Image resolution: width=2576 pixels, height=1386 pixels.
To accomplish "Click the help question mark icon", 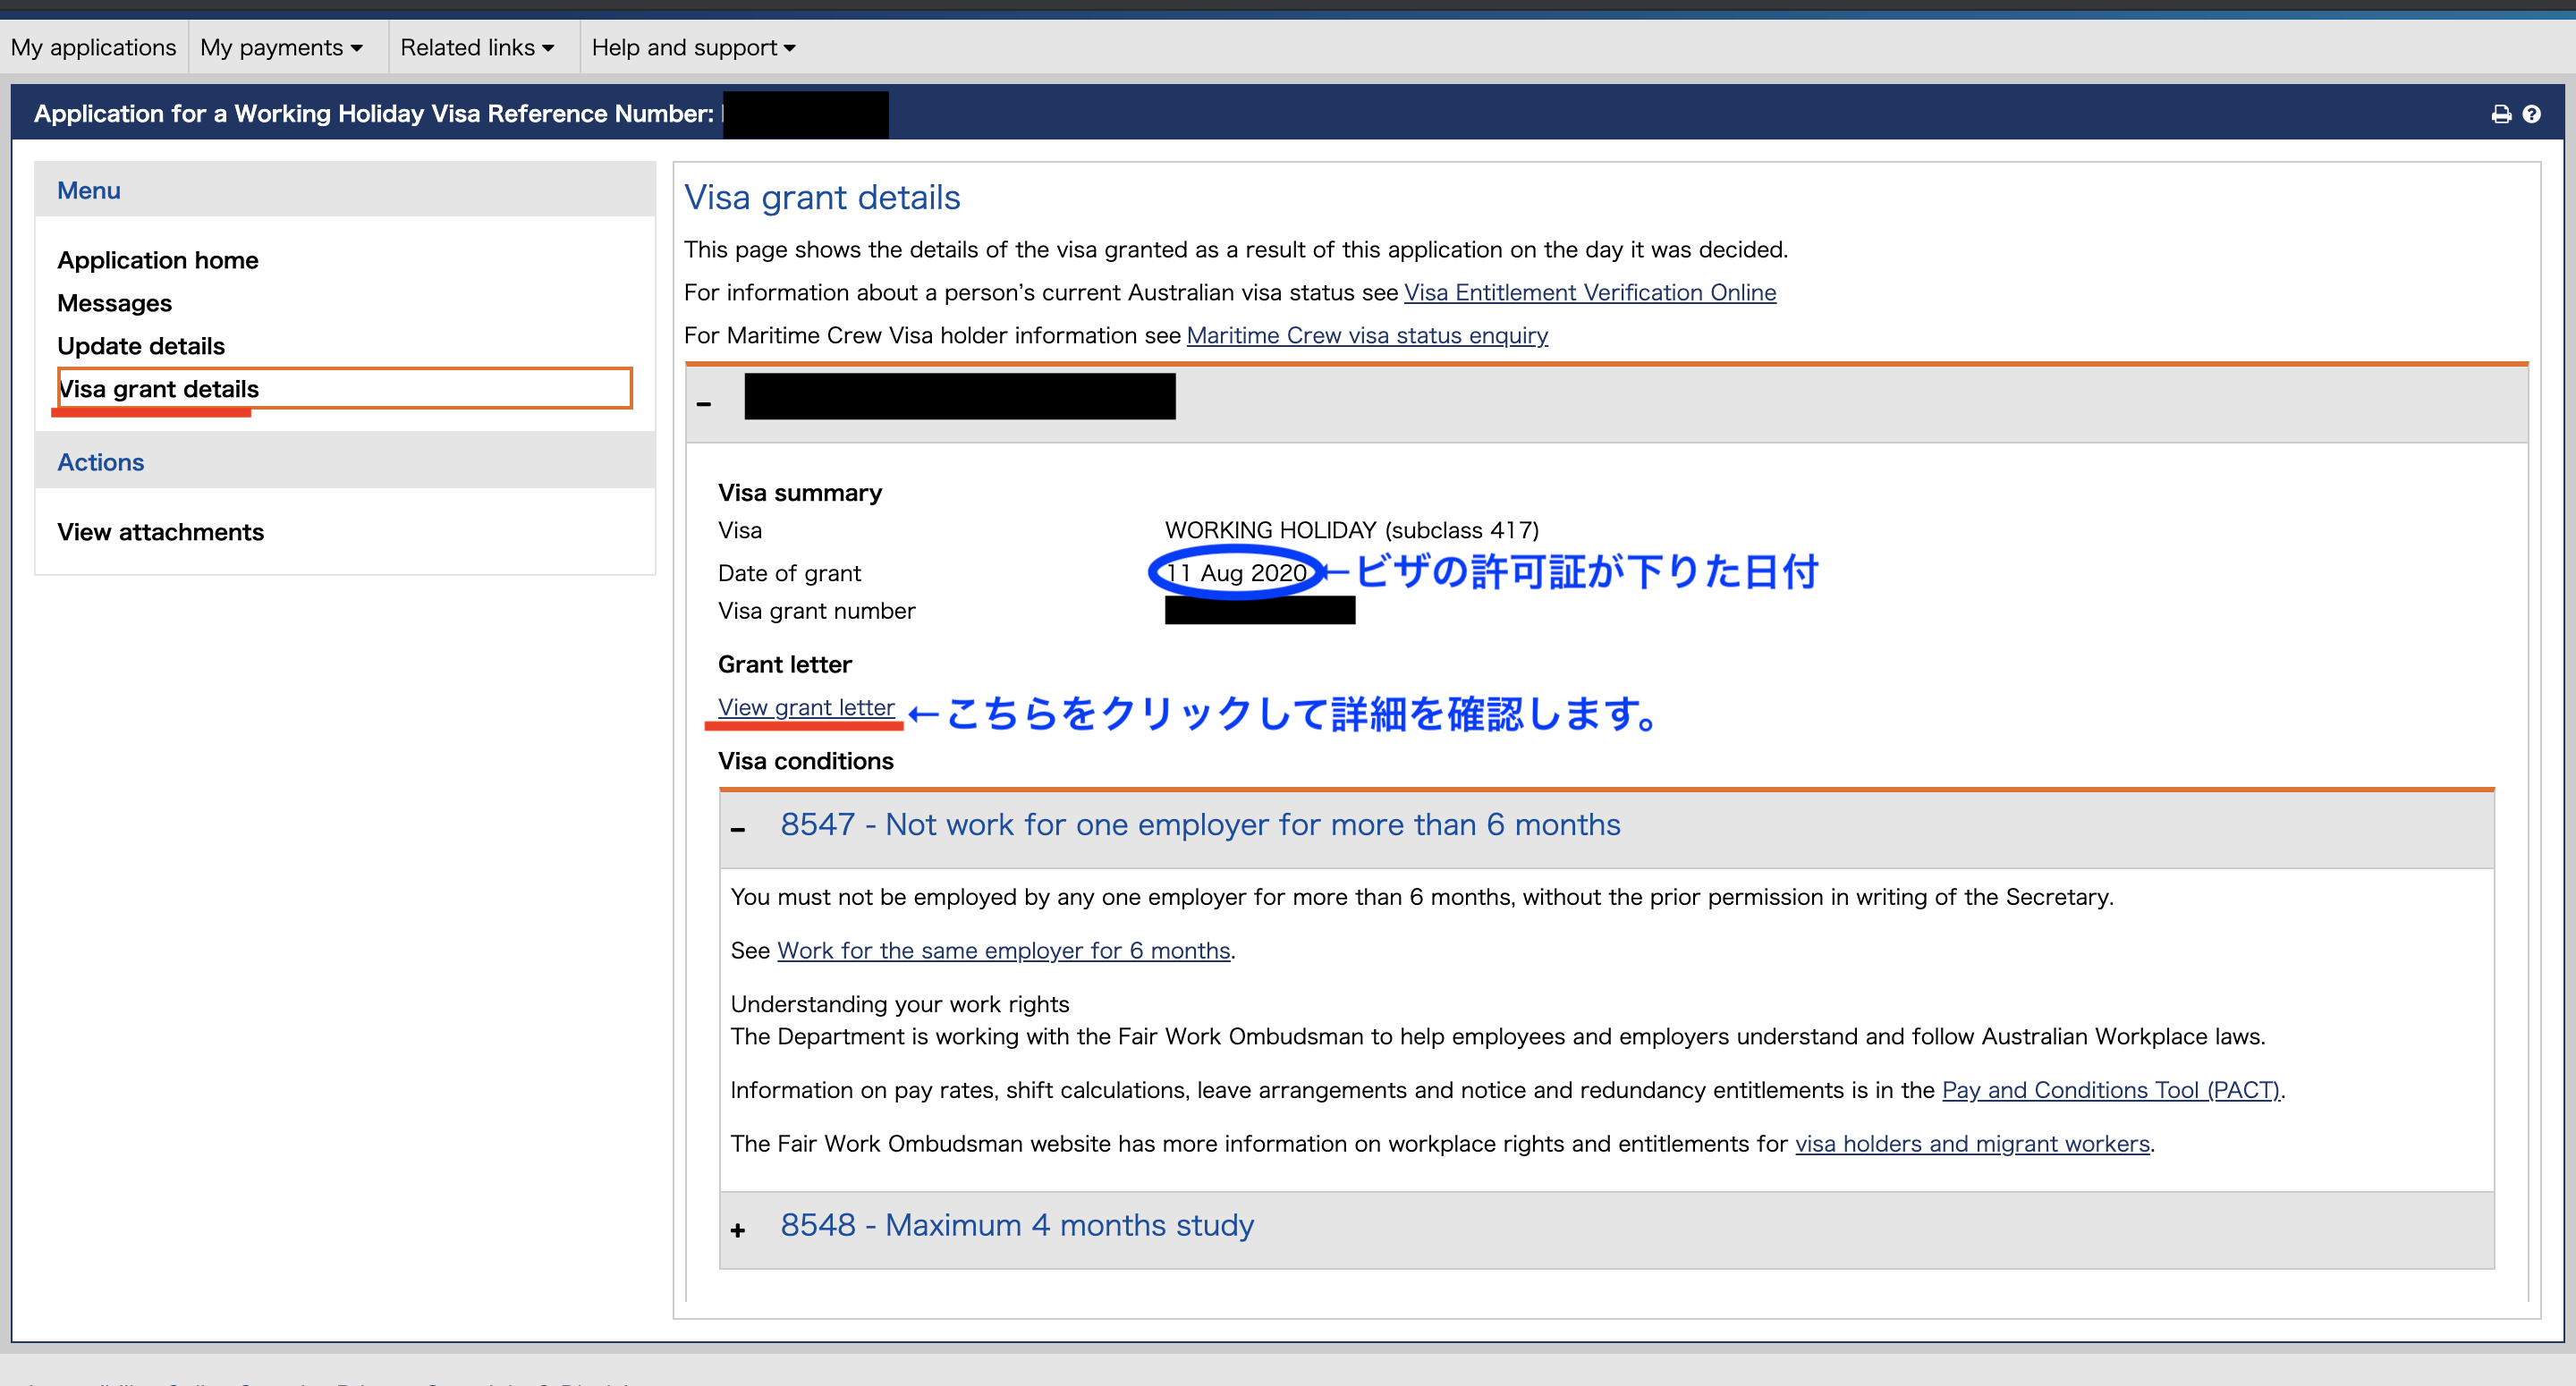I will point(2531,114).
